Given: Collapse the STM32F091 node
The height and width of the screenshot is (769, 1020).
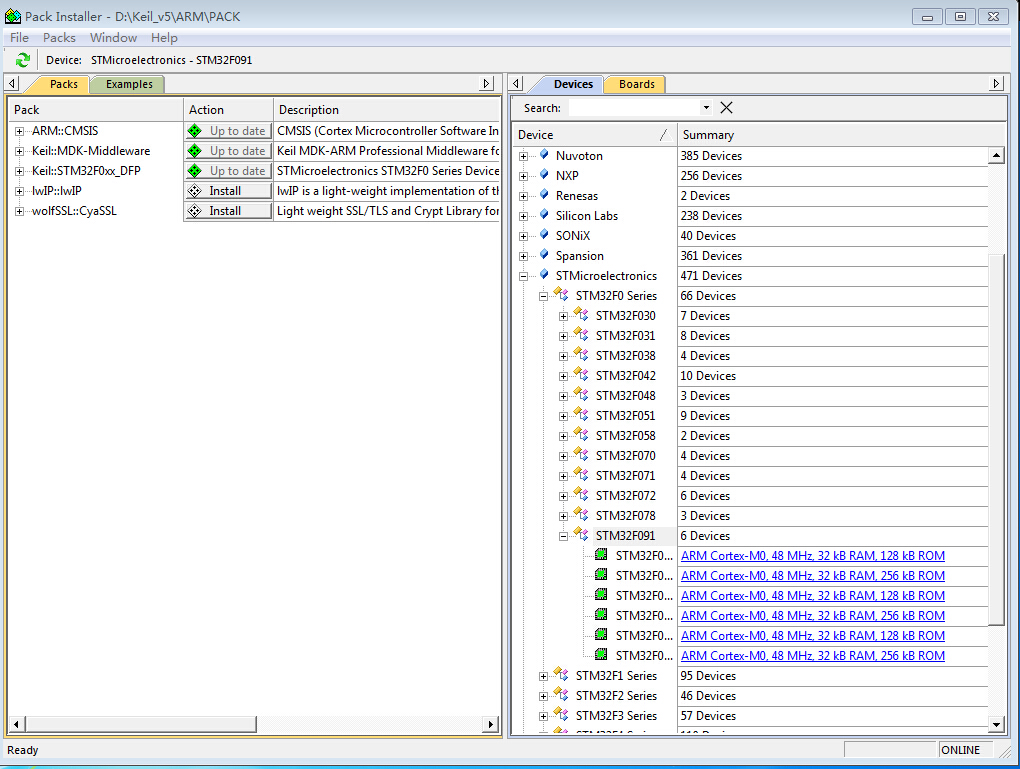Looking at the screenshot, I should [564, 537].
